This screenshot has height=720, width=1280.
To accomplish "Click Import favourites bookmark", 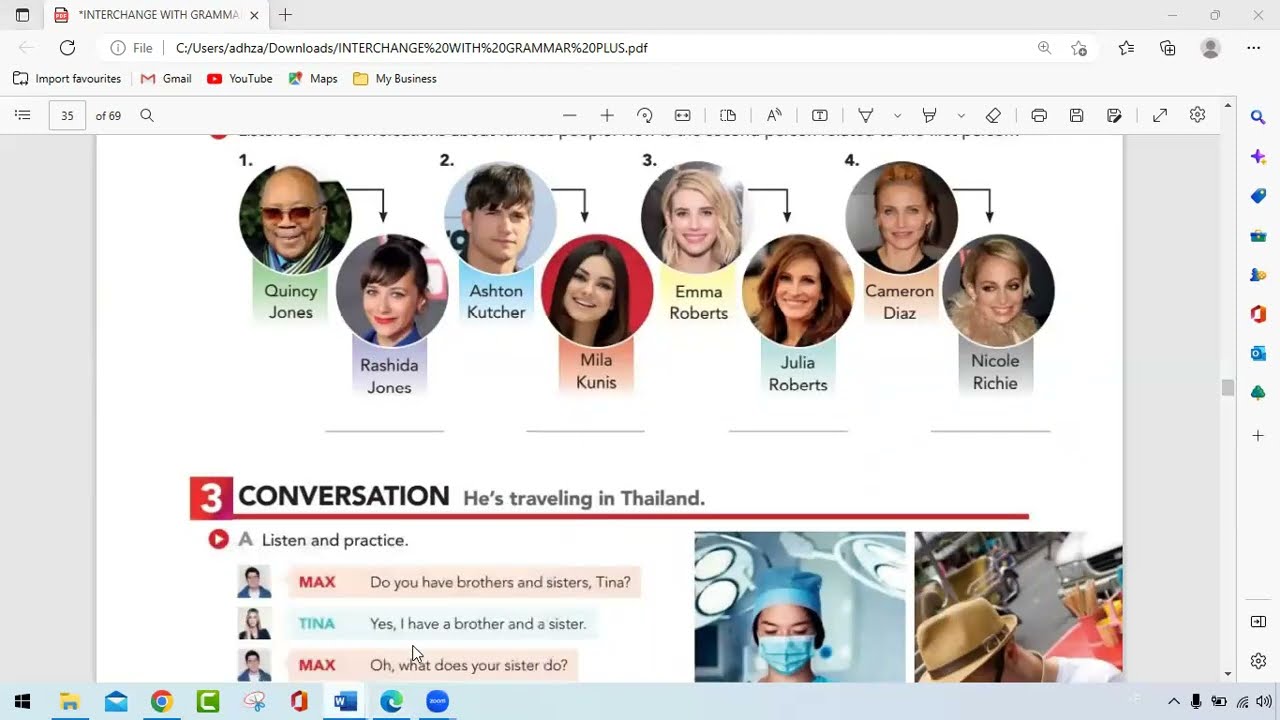I will tap(67, 79).
